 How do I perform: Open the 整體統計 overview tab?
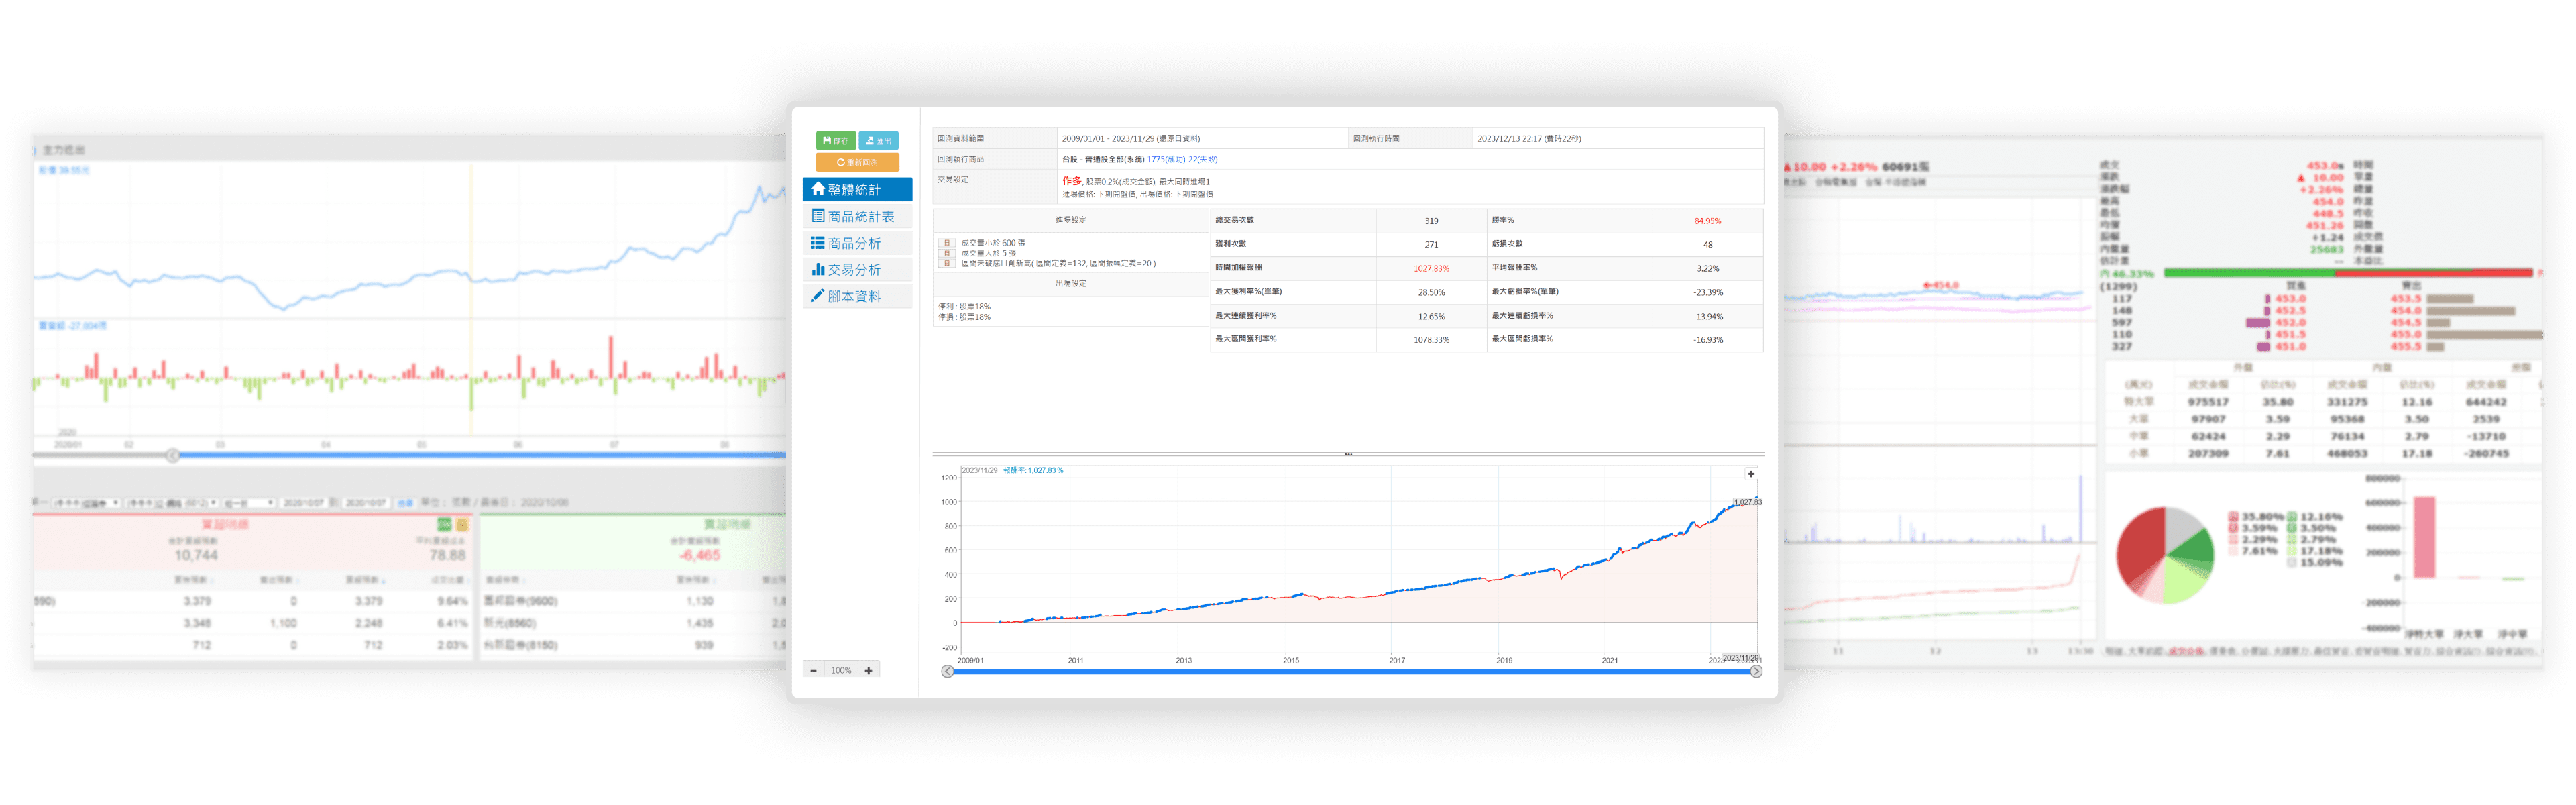857,189
